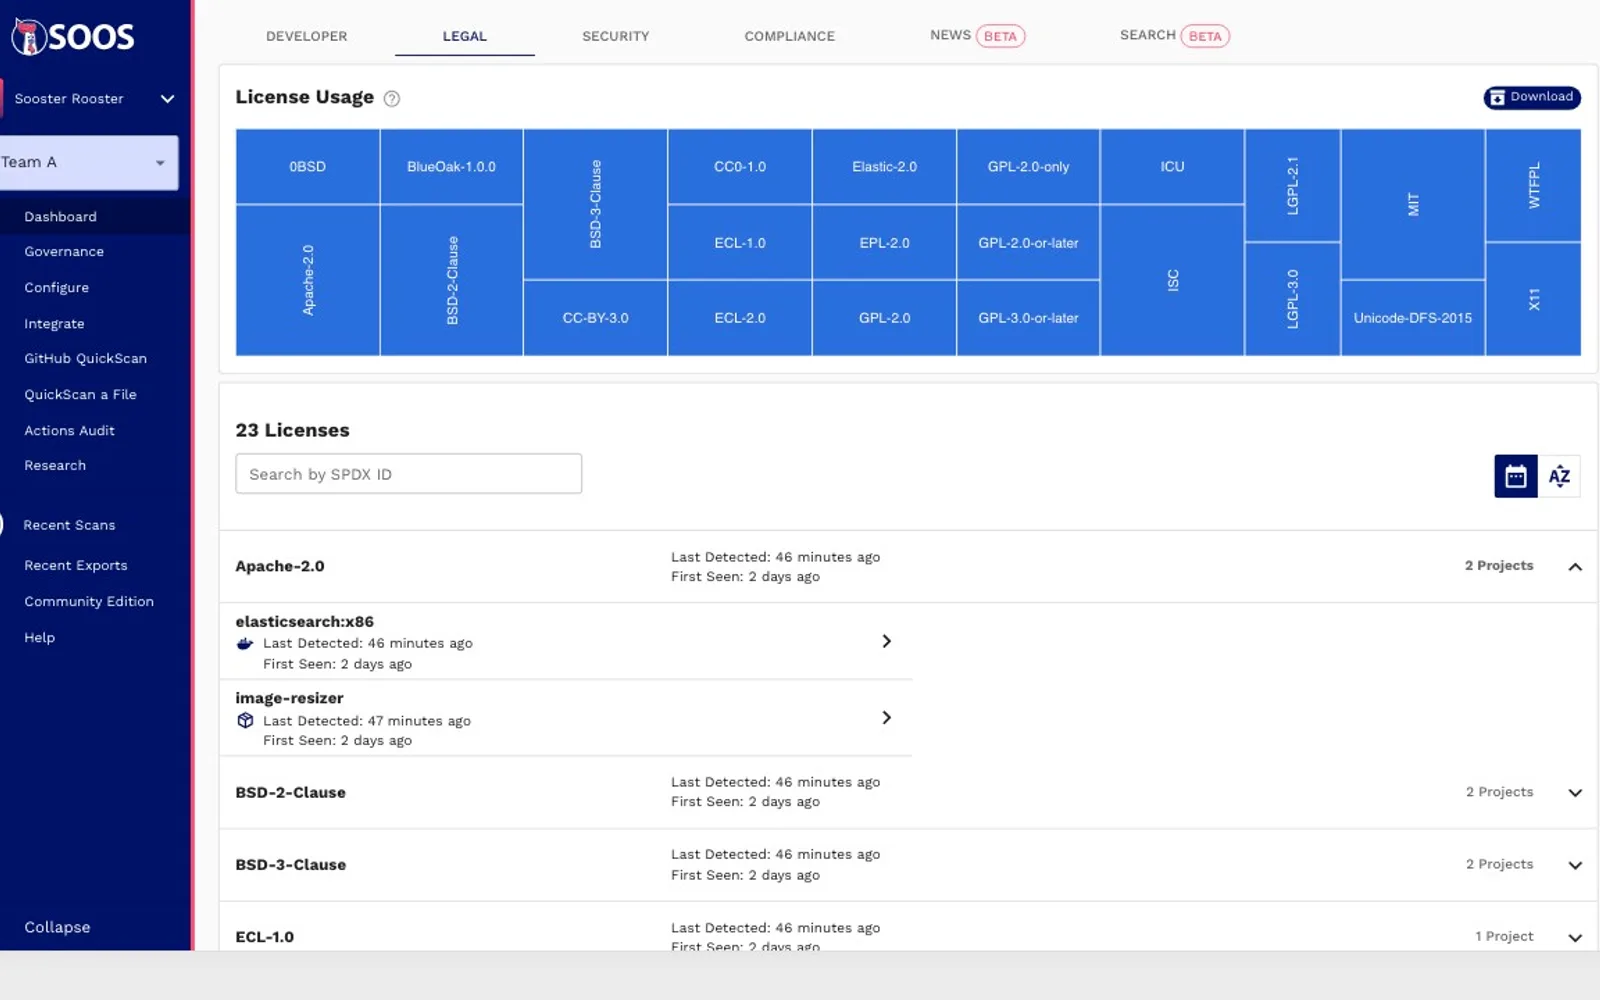The height and width of the screenshot is (1000, 1600).
Task: Open Actions Audit in the sidebar
Action: pos(69,431)
